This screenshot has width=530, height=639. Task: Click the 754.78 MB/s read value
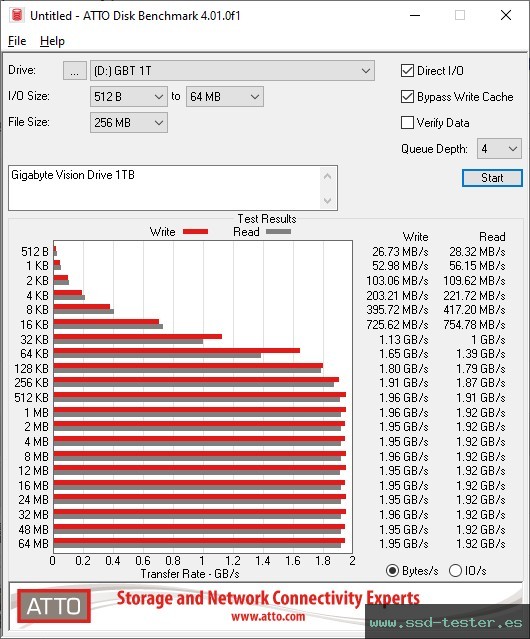[474, 325]
